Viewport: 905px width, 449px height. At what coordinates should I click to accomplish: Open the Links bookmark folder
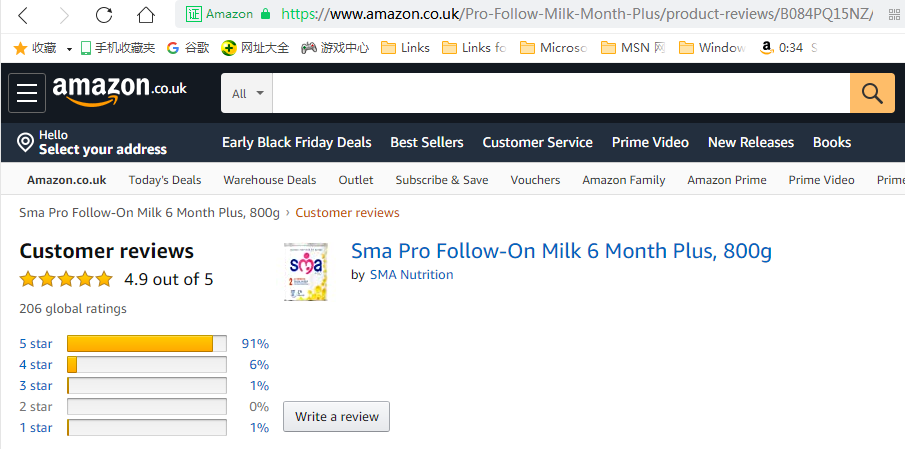(x=405, y=48)
